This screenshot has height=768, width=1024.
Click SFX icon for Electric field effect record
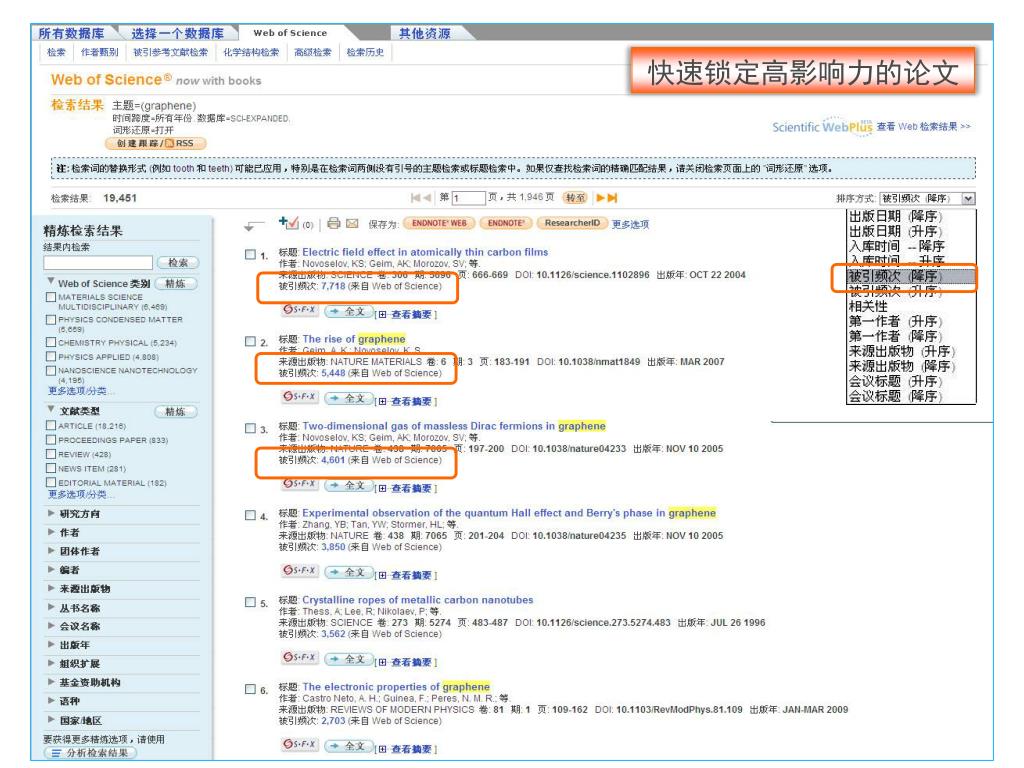[300, 310]
